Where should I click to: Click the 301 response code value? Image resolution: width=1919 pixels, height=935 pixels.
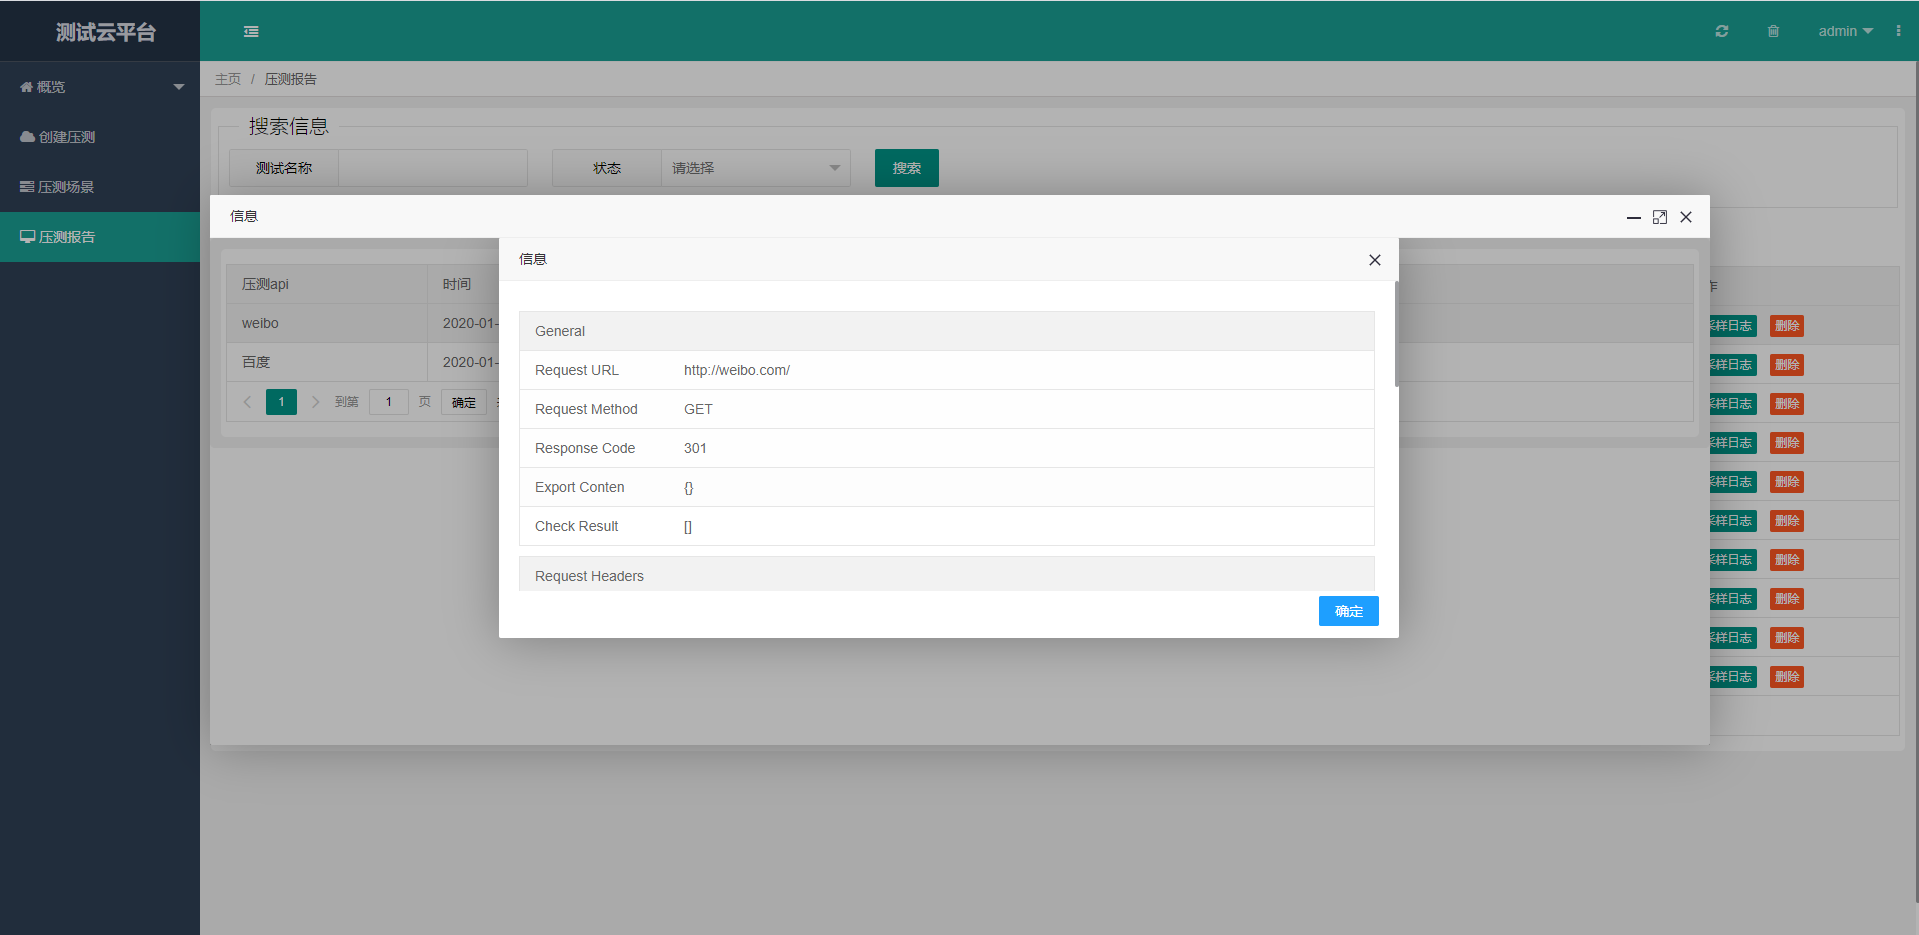point(695,448)
